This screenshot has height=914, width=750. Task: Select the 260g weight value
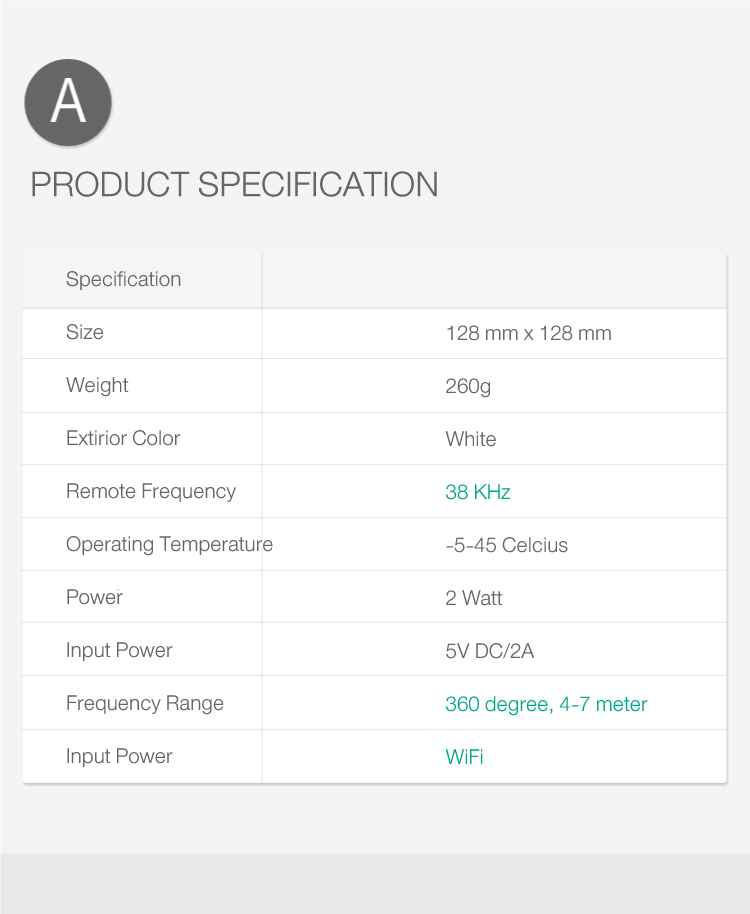[x=468, y=386]
